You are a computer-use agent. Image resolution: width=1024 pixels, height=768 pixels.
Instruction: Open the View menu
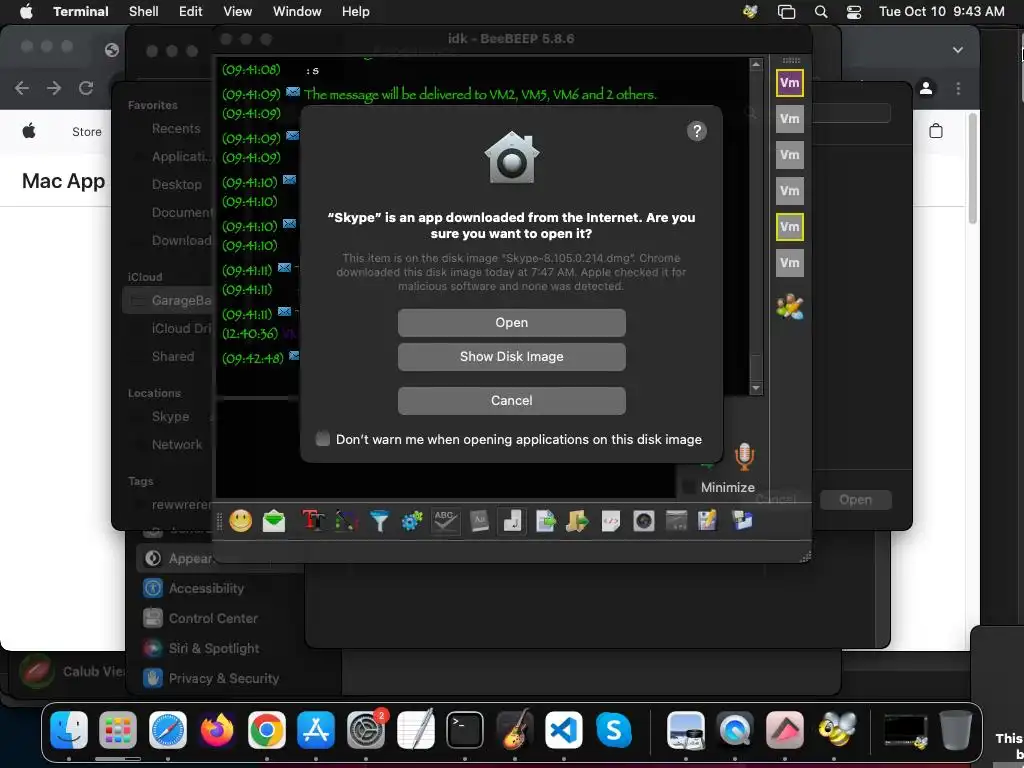pos(237,11)
